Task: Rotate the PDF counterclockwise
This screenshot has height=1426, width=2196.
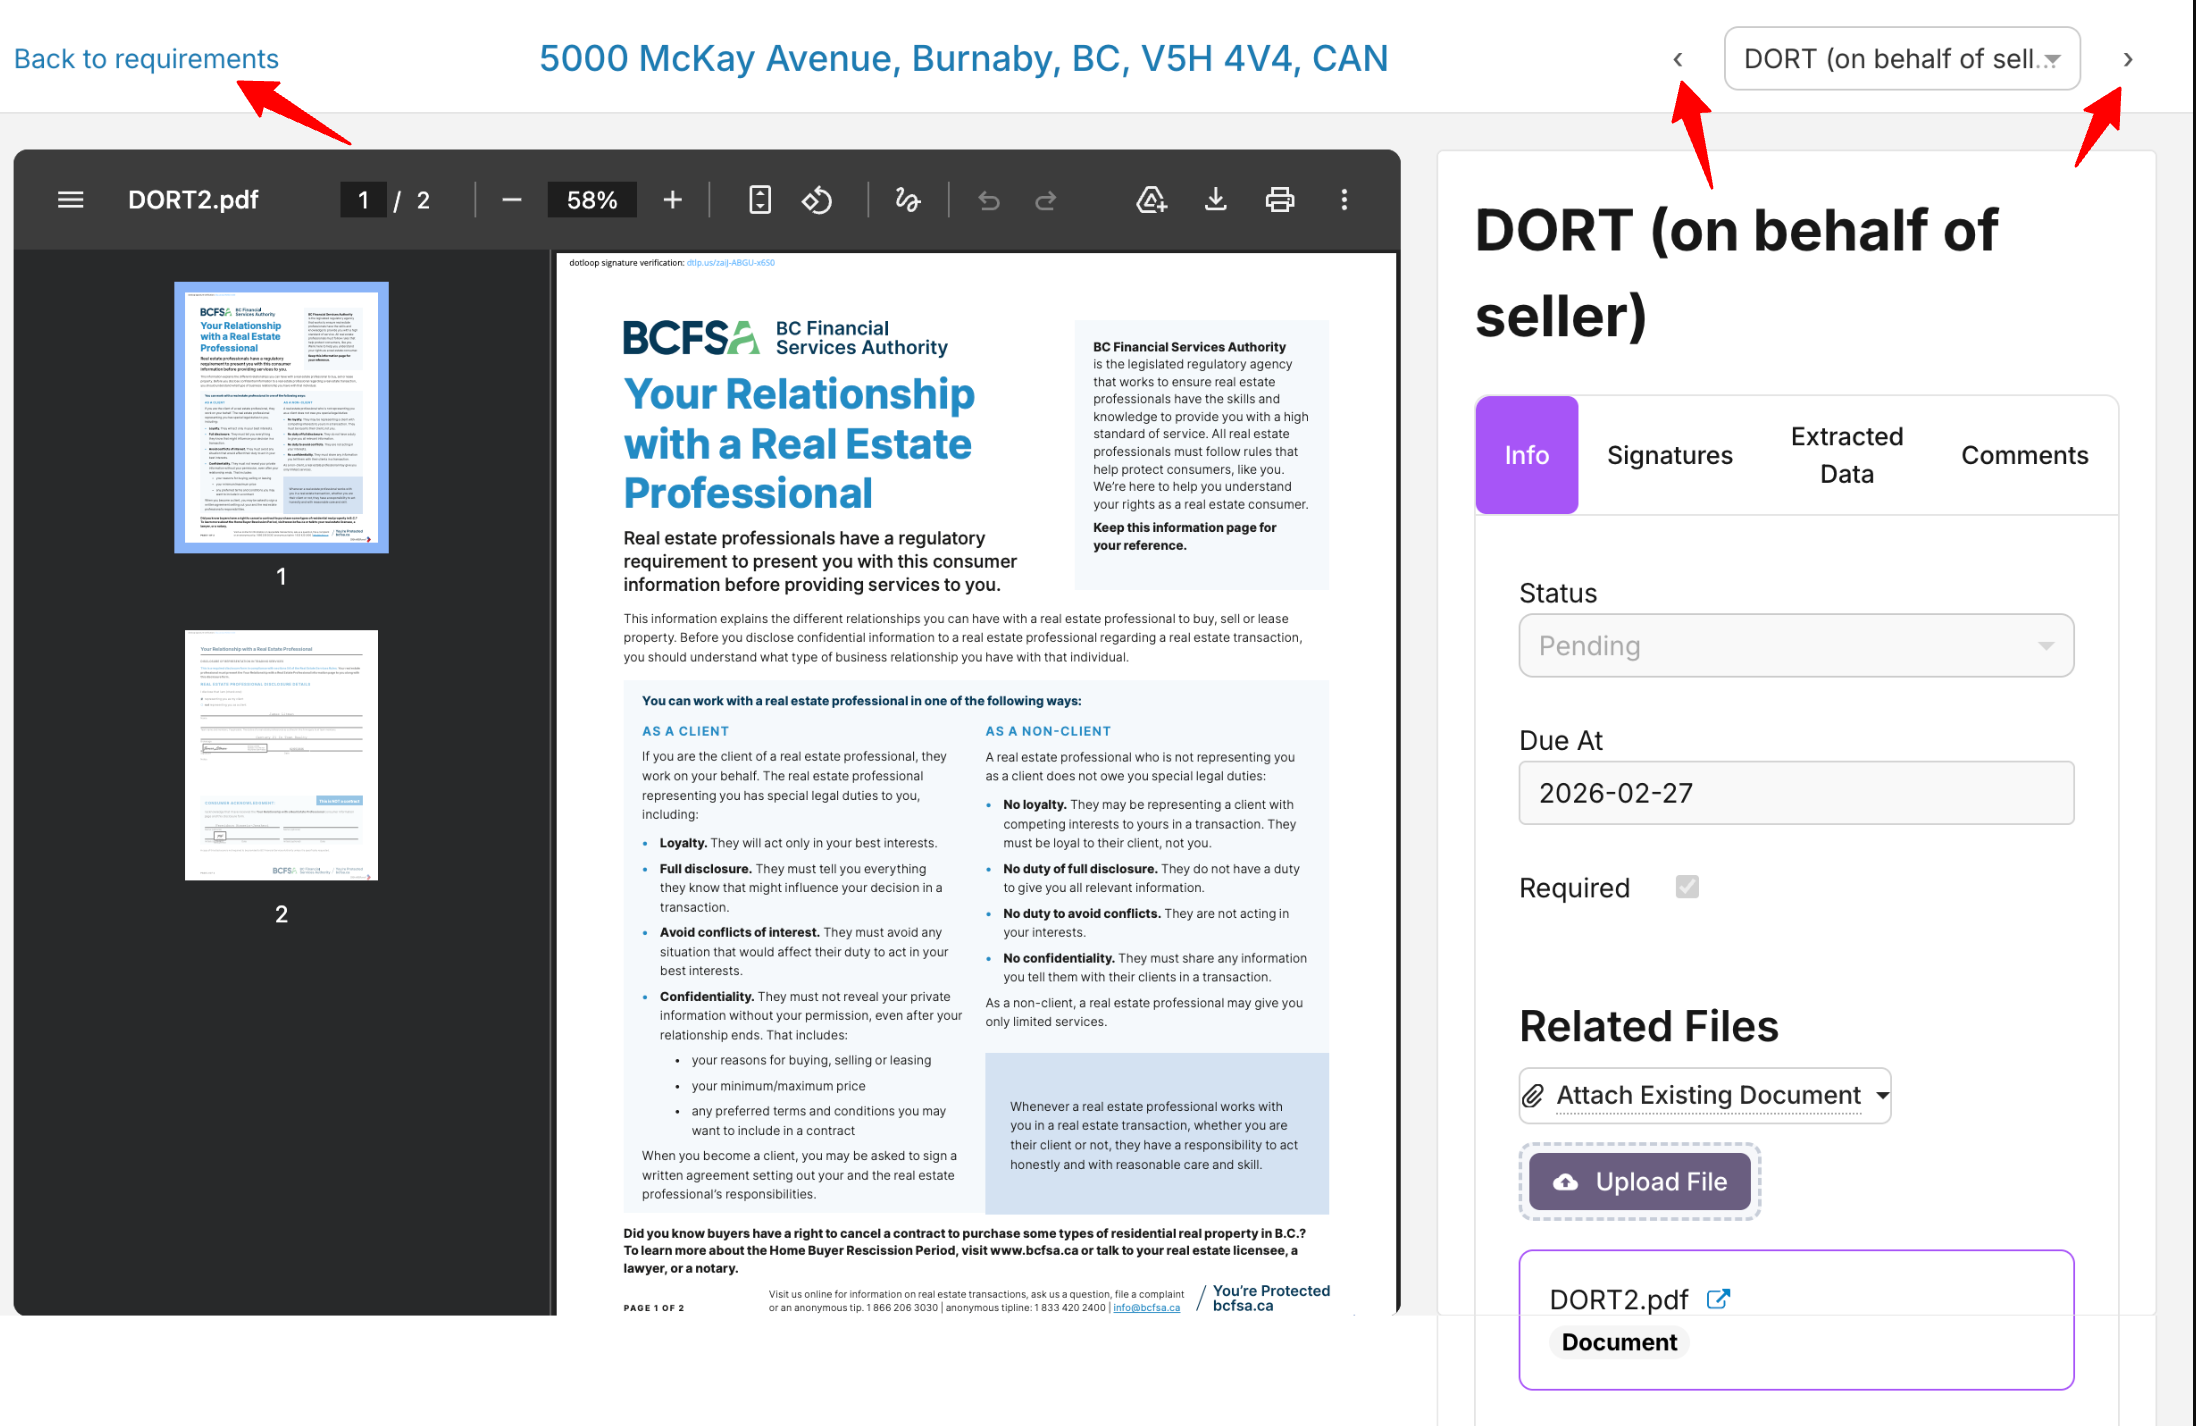Action: [x=817, y=200]
